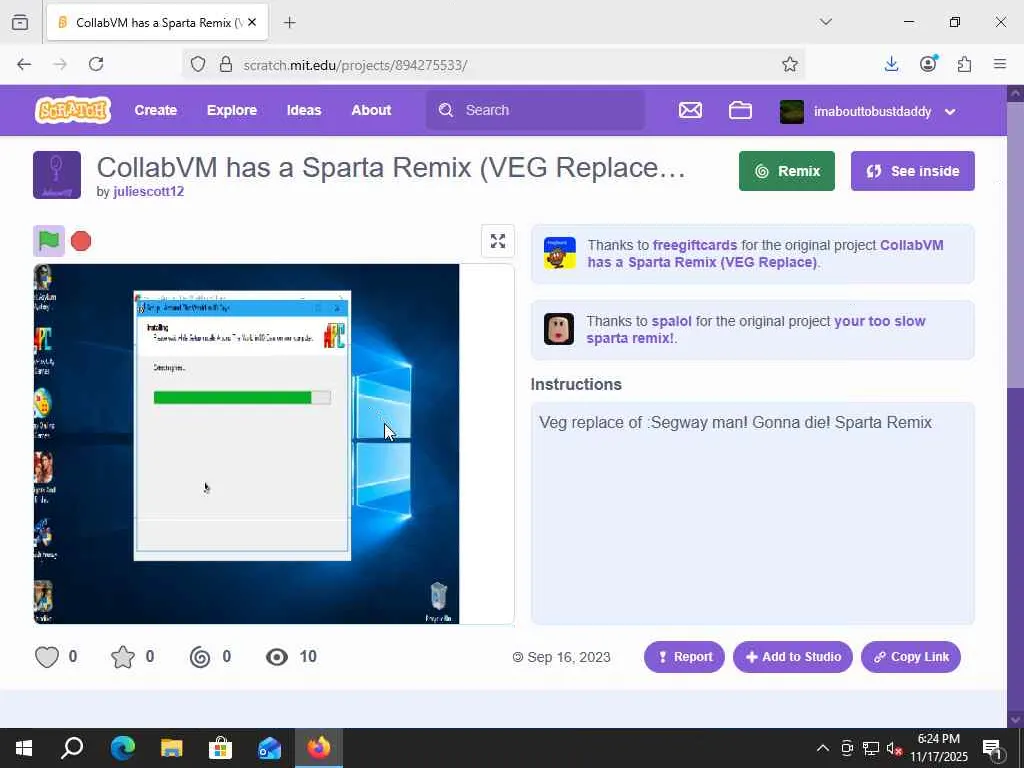Screen dimensions: 1024x768
Task: Love this project with heart icon
Action: (46, 657)
